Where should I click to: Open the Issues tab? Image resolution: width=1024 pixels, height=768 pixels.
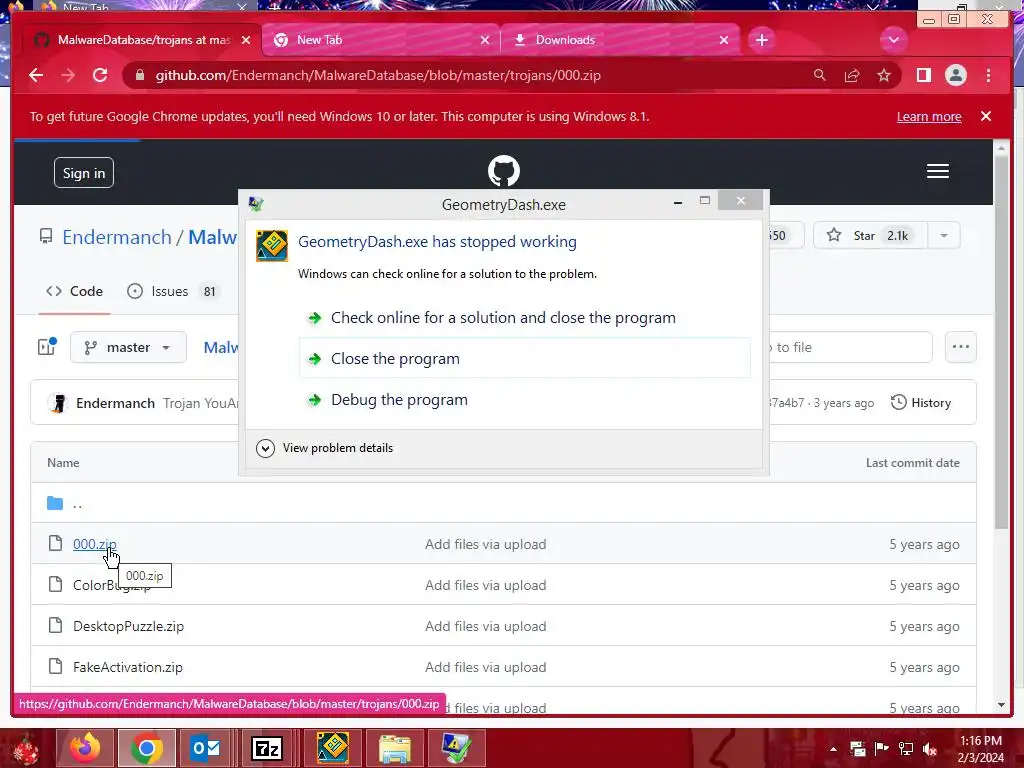point(172,291)
